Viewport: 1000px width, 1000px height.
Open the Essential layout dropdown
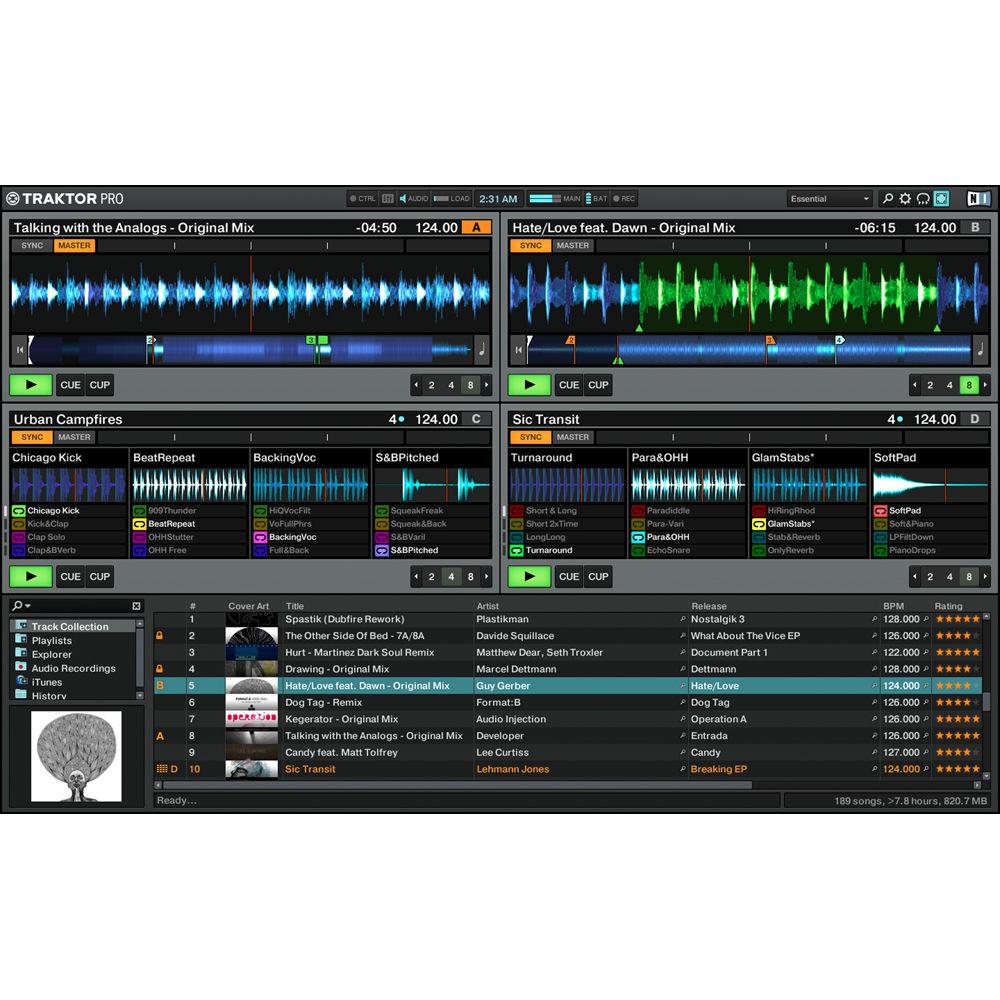[829, 198]
